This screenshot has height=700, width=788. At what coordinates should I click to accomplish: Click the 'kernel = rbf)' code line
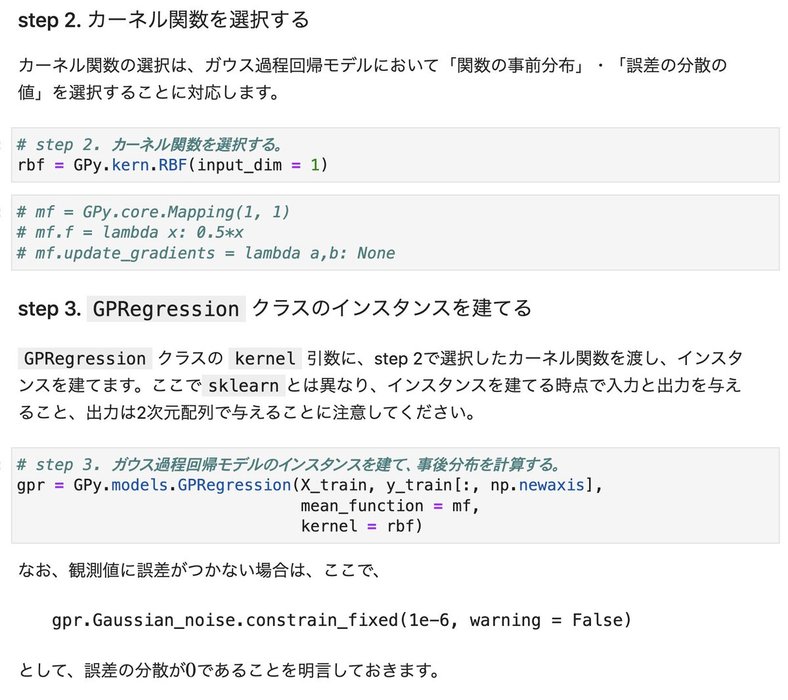click(x=362, y=526)
